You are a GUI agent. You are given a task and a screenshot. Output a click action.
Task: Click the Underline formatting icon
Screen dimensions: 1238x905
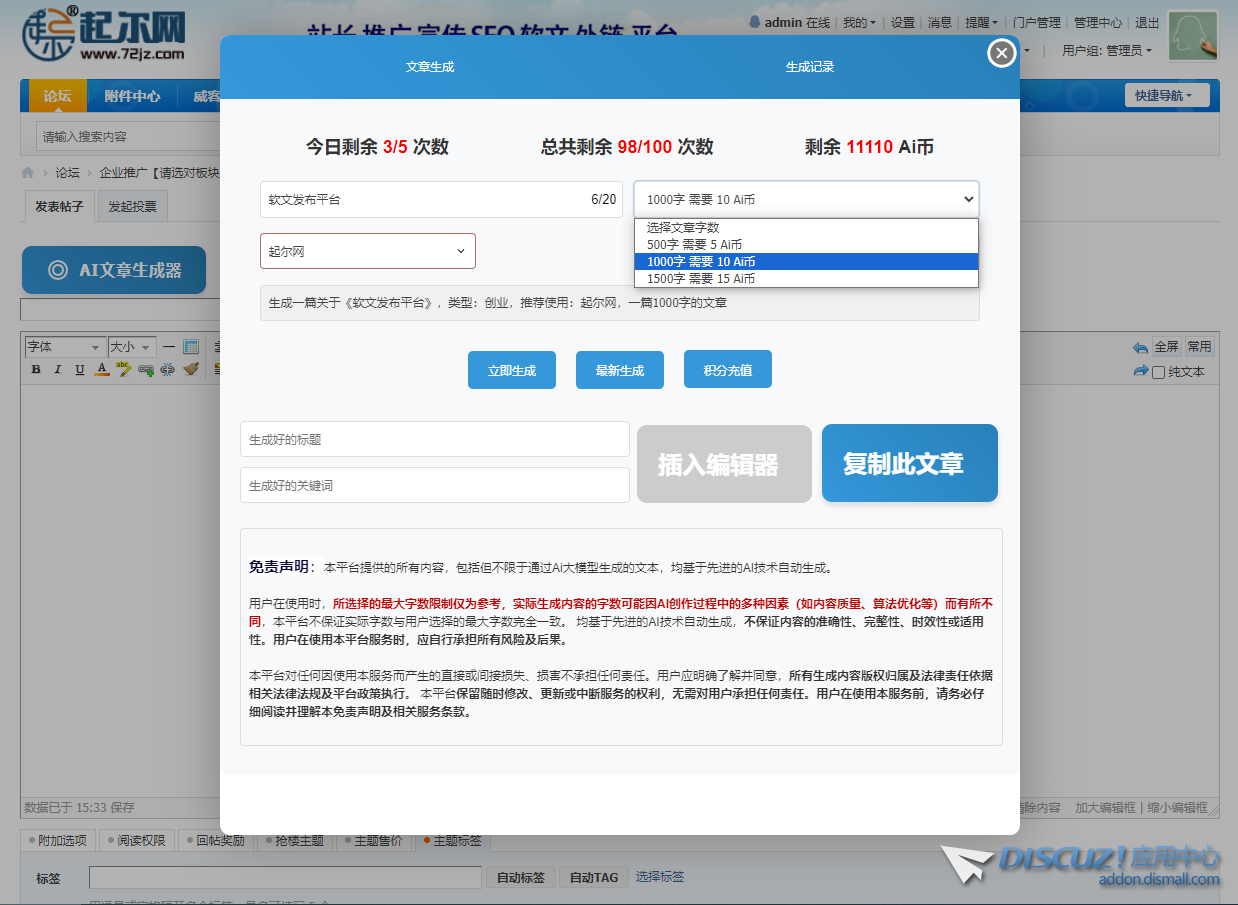[x=79, y=369]
